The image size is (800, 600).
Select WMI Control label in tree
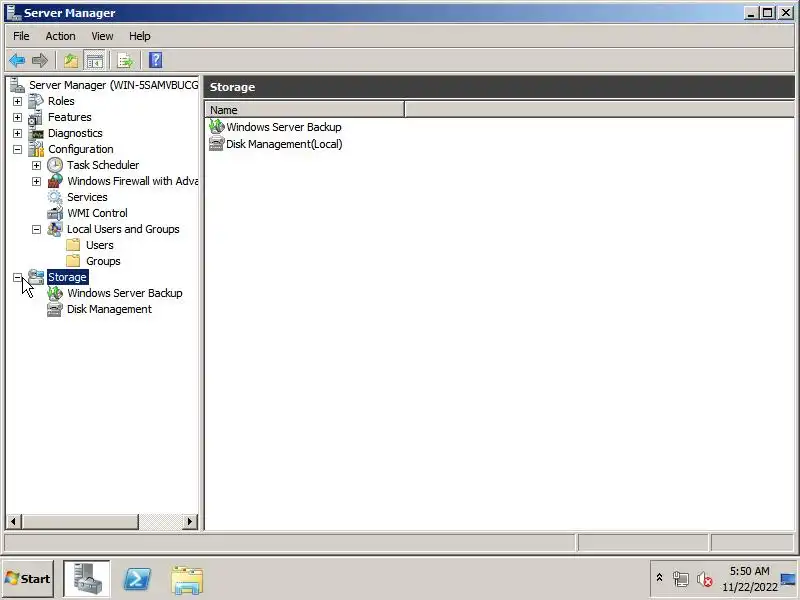[x=97, y=213]
